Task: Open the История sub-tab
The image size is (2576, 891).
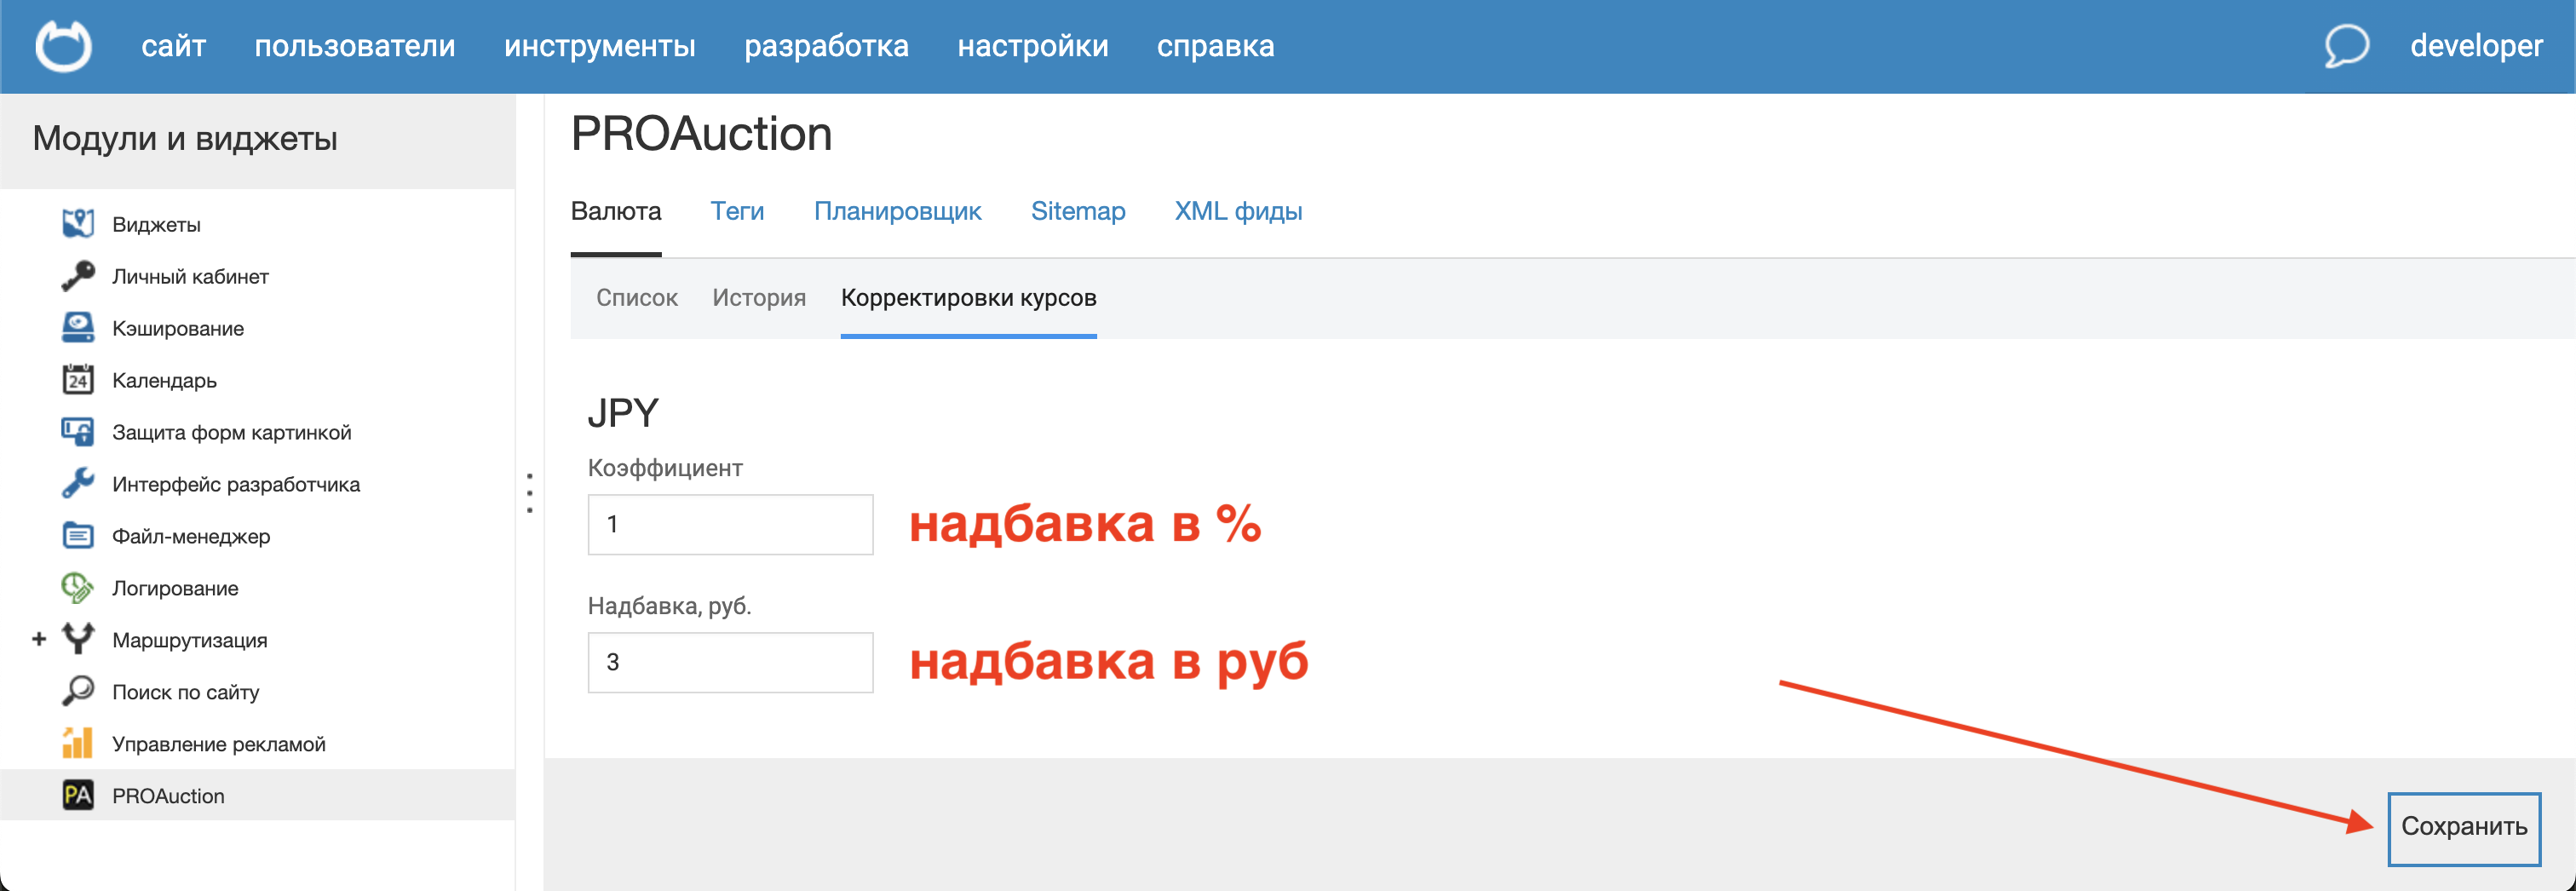Action: (x=759, y=298)
